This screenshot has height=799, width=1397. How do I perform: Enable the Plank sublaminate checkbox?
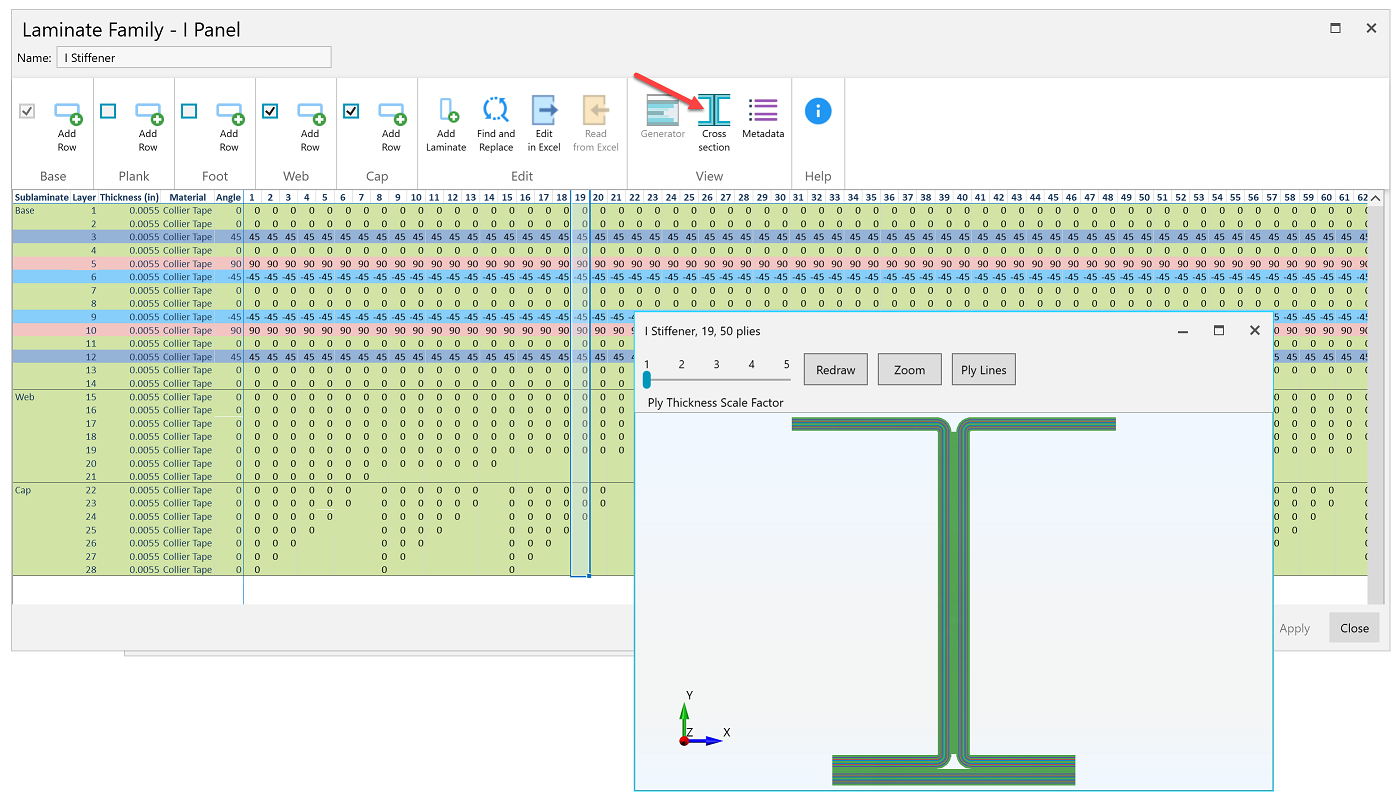click(108, 111)
